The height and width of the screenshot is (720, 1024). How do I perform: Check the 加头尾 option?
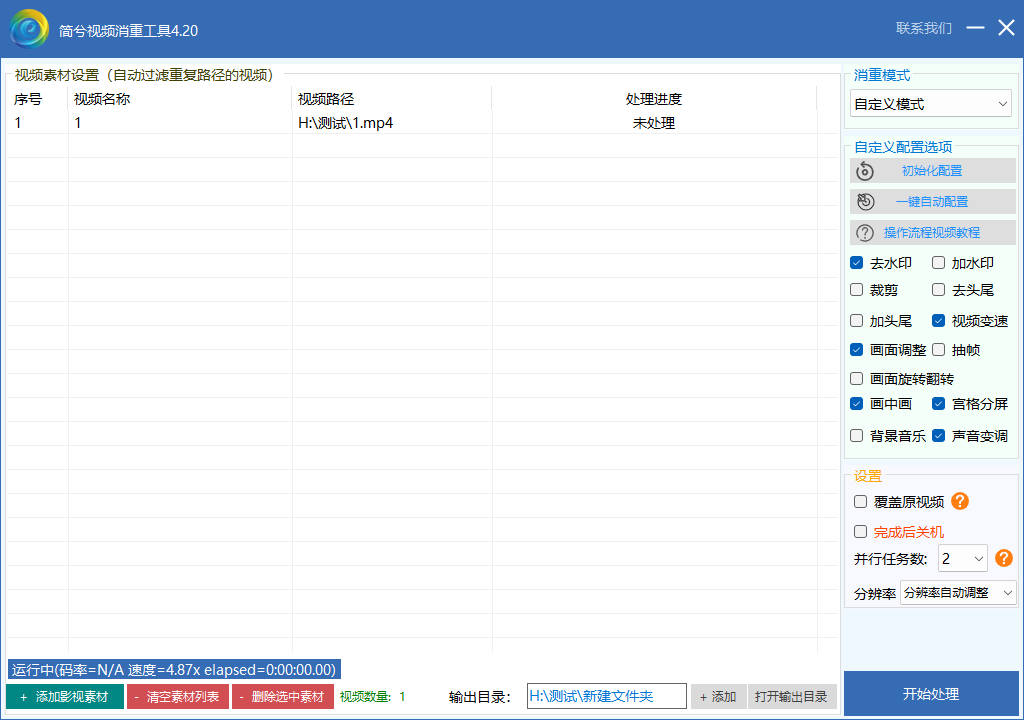857,321
